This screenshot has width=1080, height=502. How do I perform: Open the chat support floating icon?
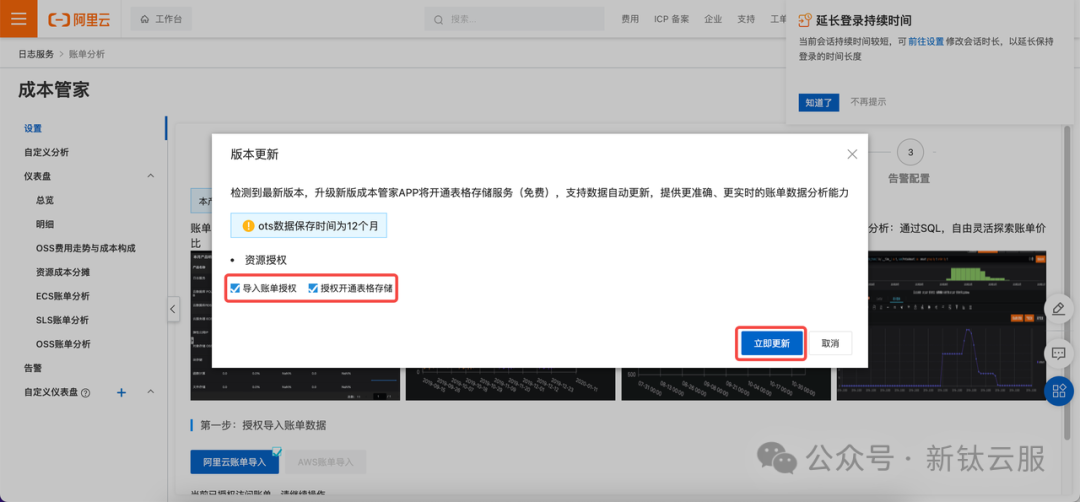click(1059, 353)
